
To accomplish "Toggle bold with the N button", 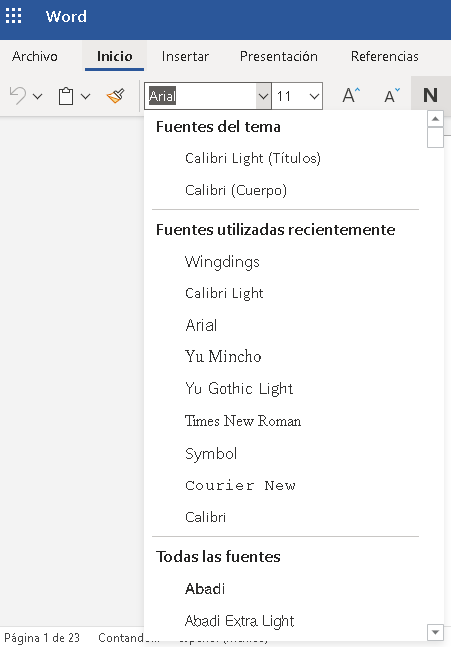I will [x=430, y=95].
